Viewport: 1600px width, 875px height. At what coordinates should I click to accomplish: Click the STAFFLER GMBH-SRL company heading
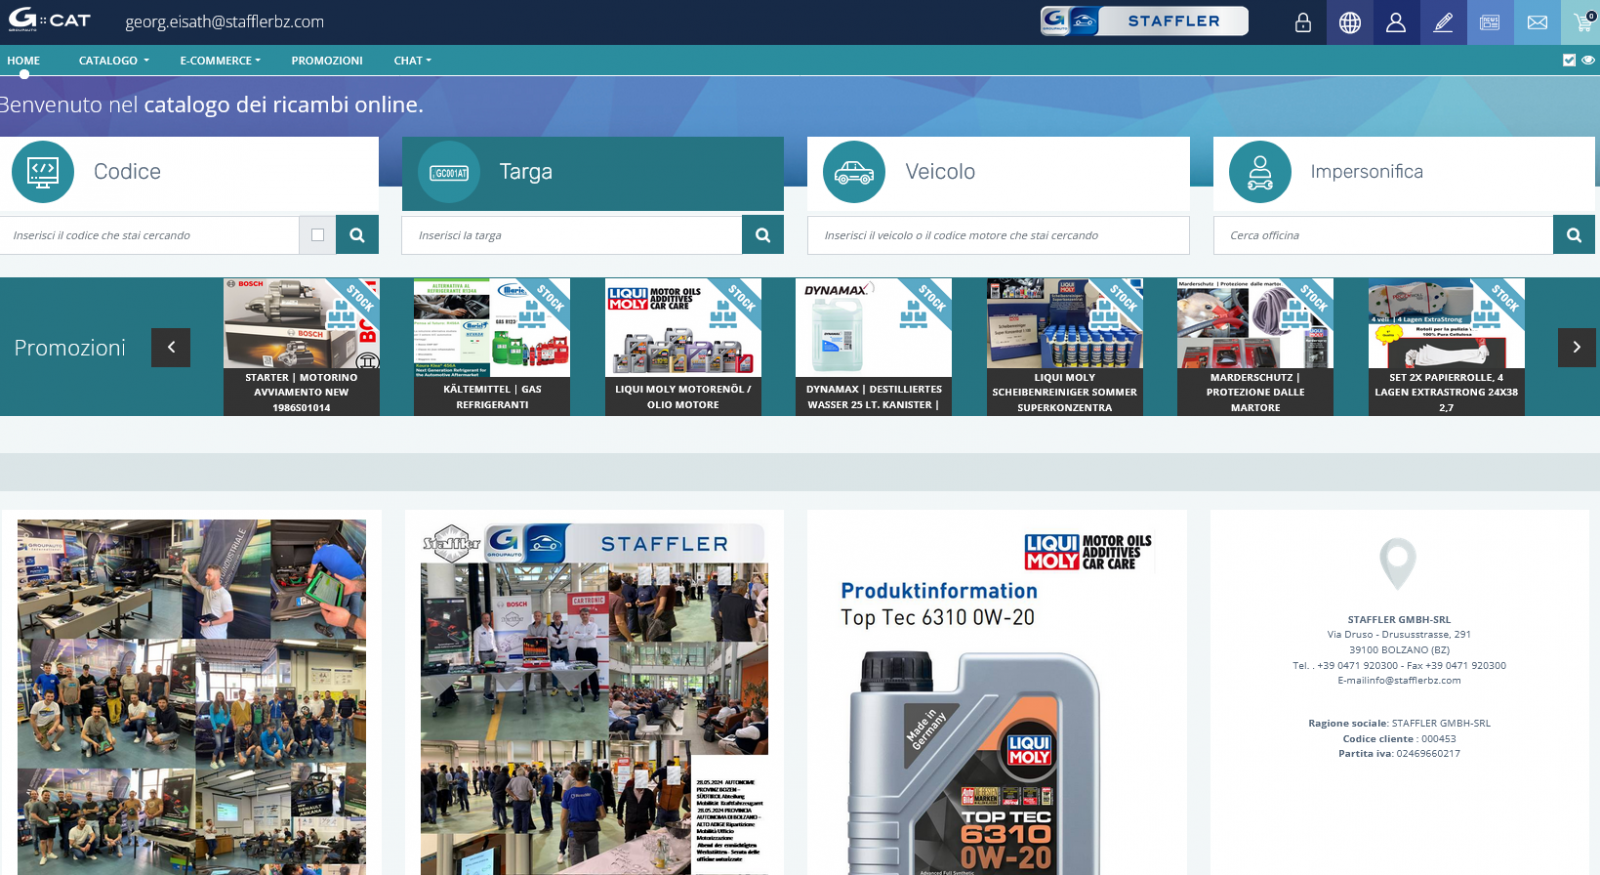pos(1399,620)
